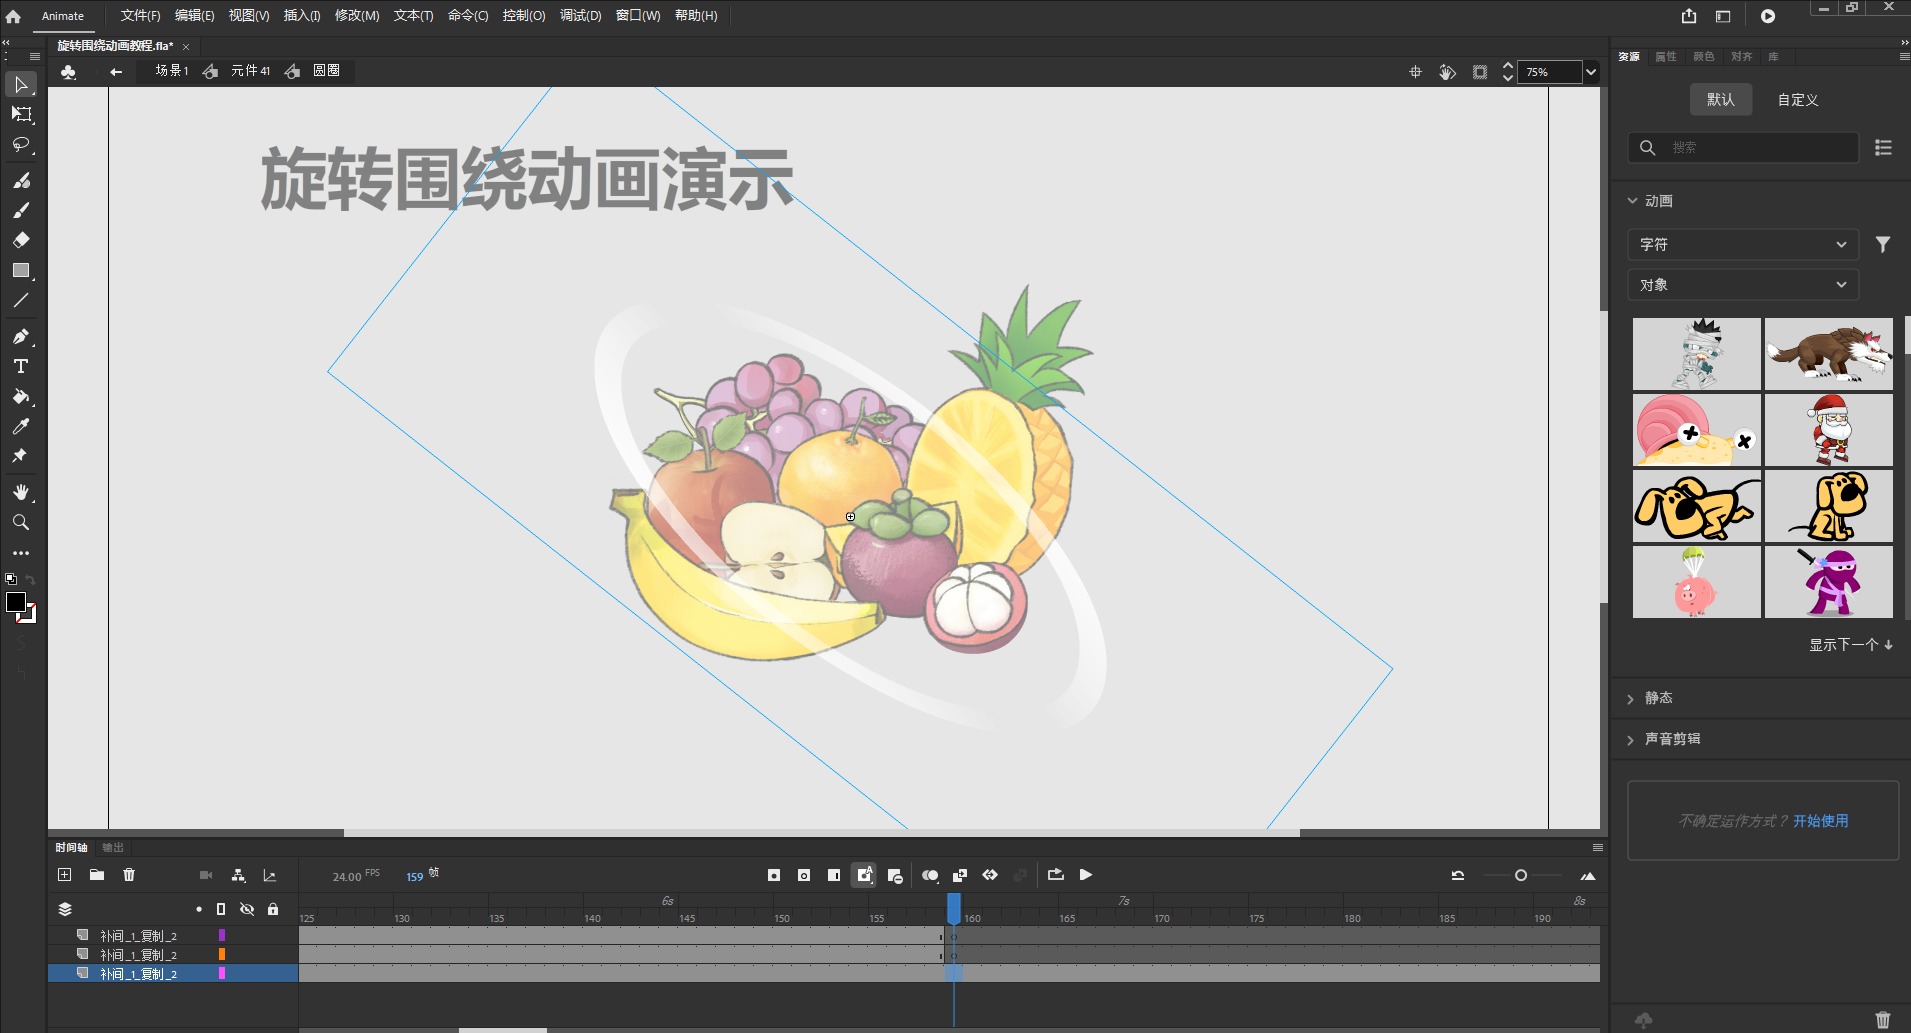Click the 自定义 assets button

1798,100
